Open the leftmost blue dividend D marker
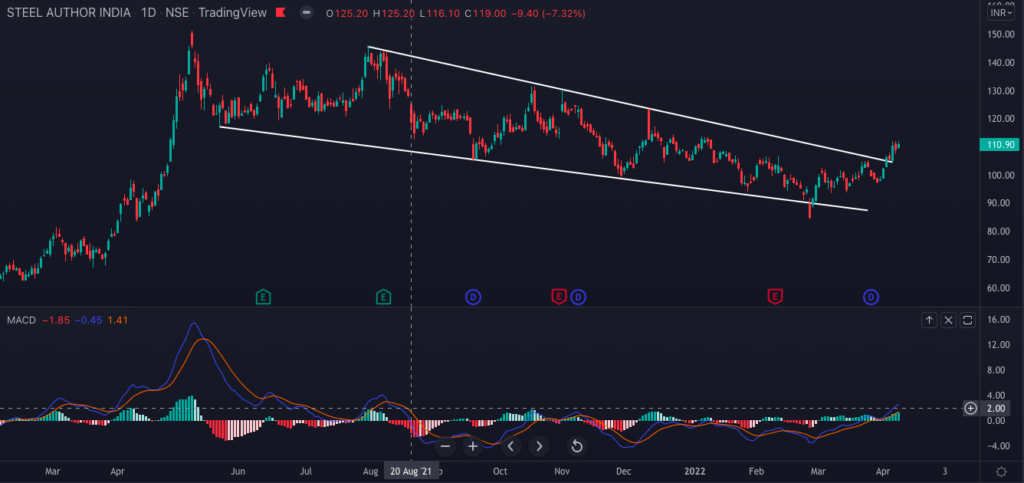 473,298
